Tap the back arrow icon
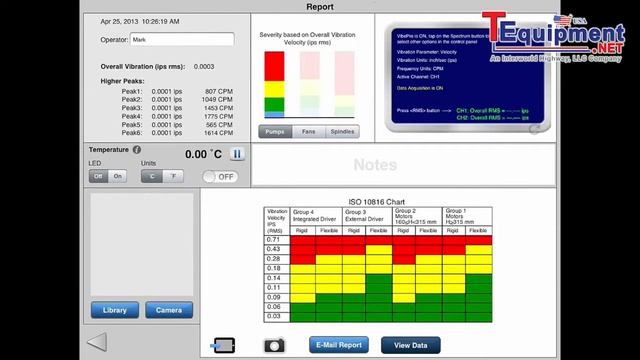 (97, 342)
